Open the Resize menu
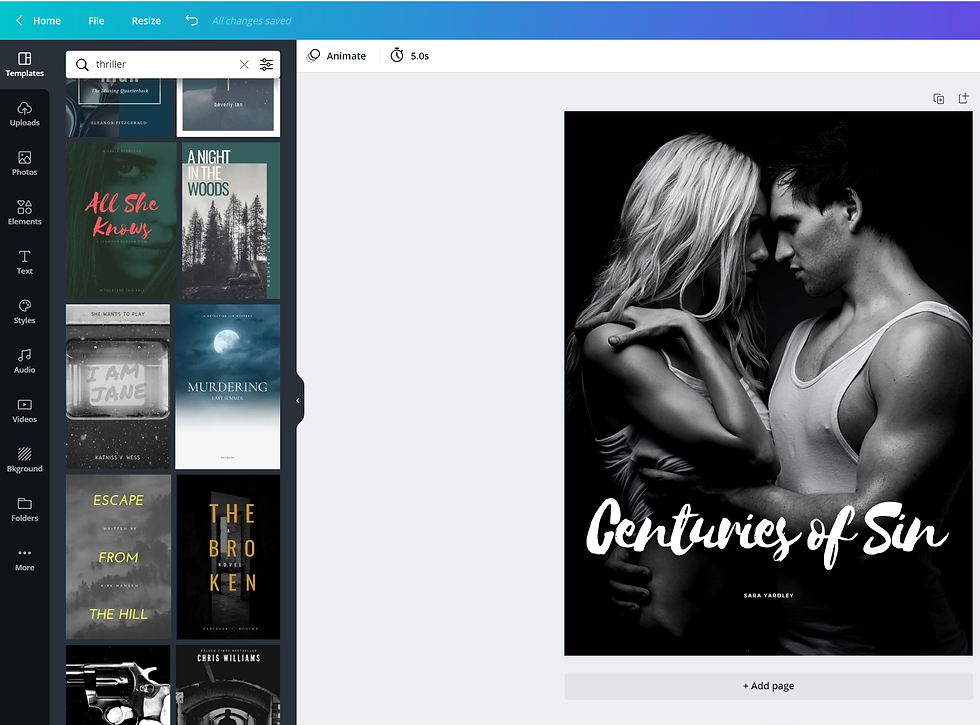Screen dimensions: 980x725 point(146,21)
